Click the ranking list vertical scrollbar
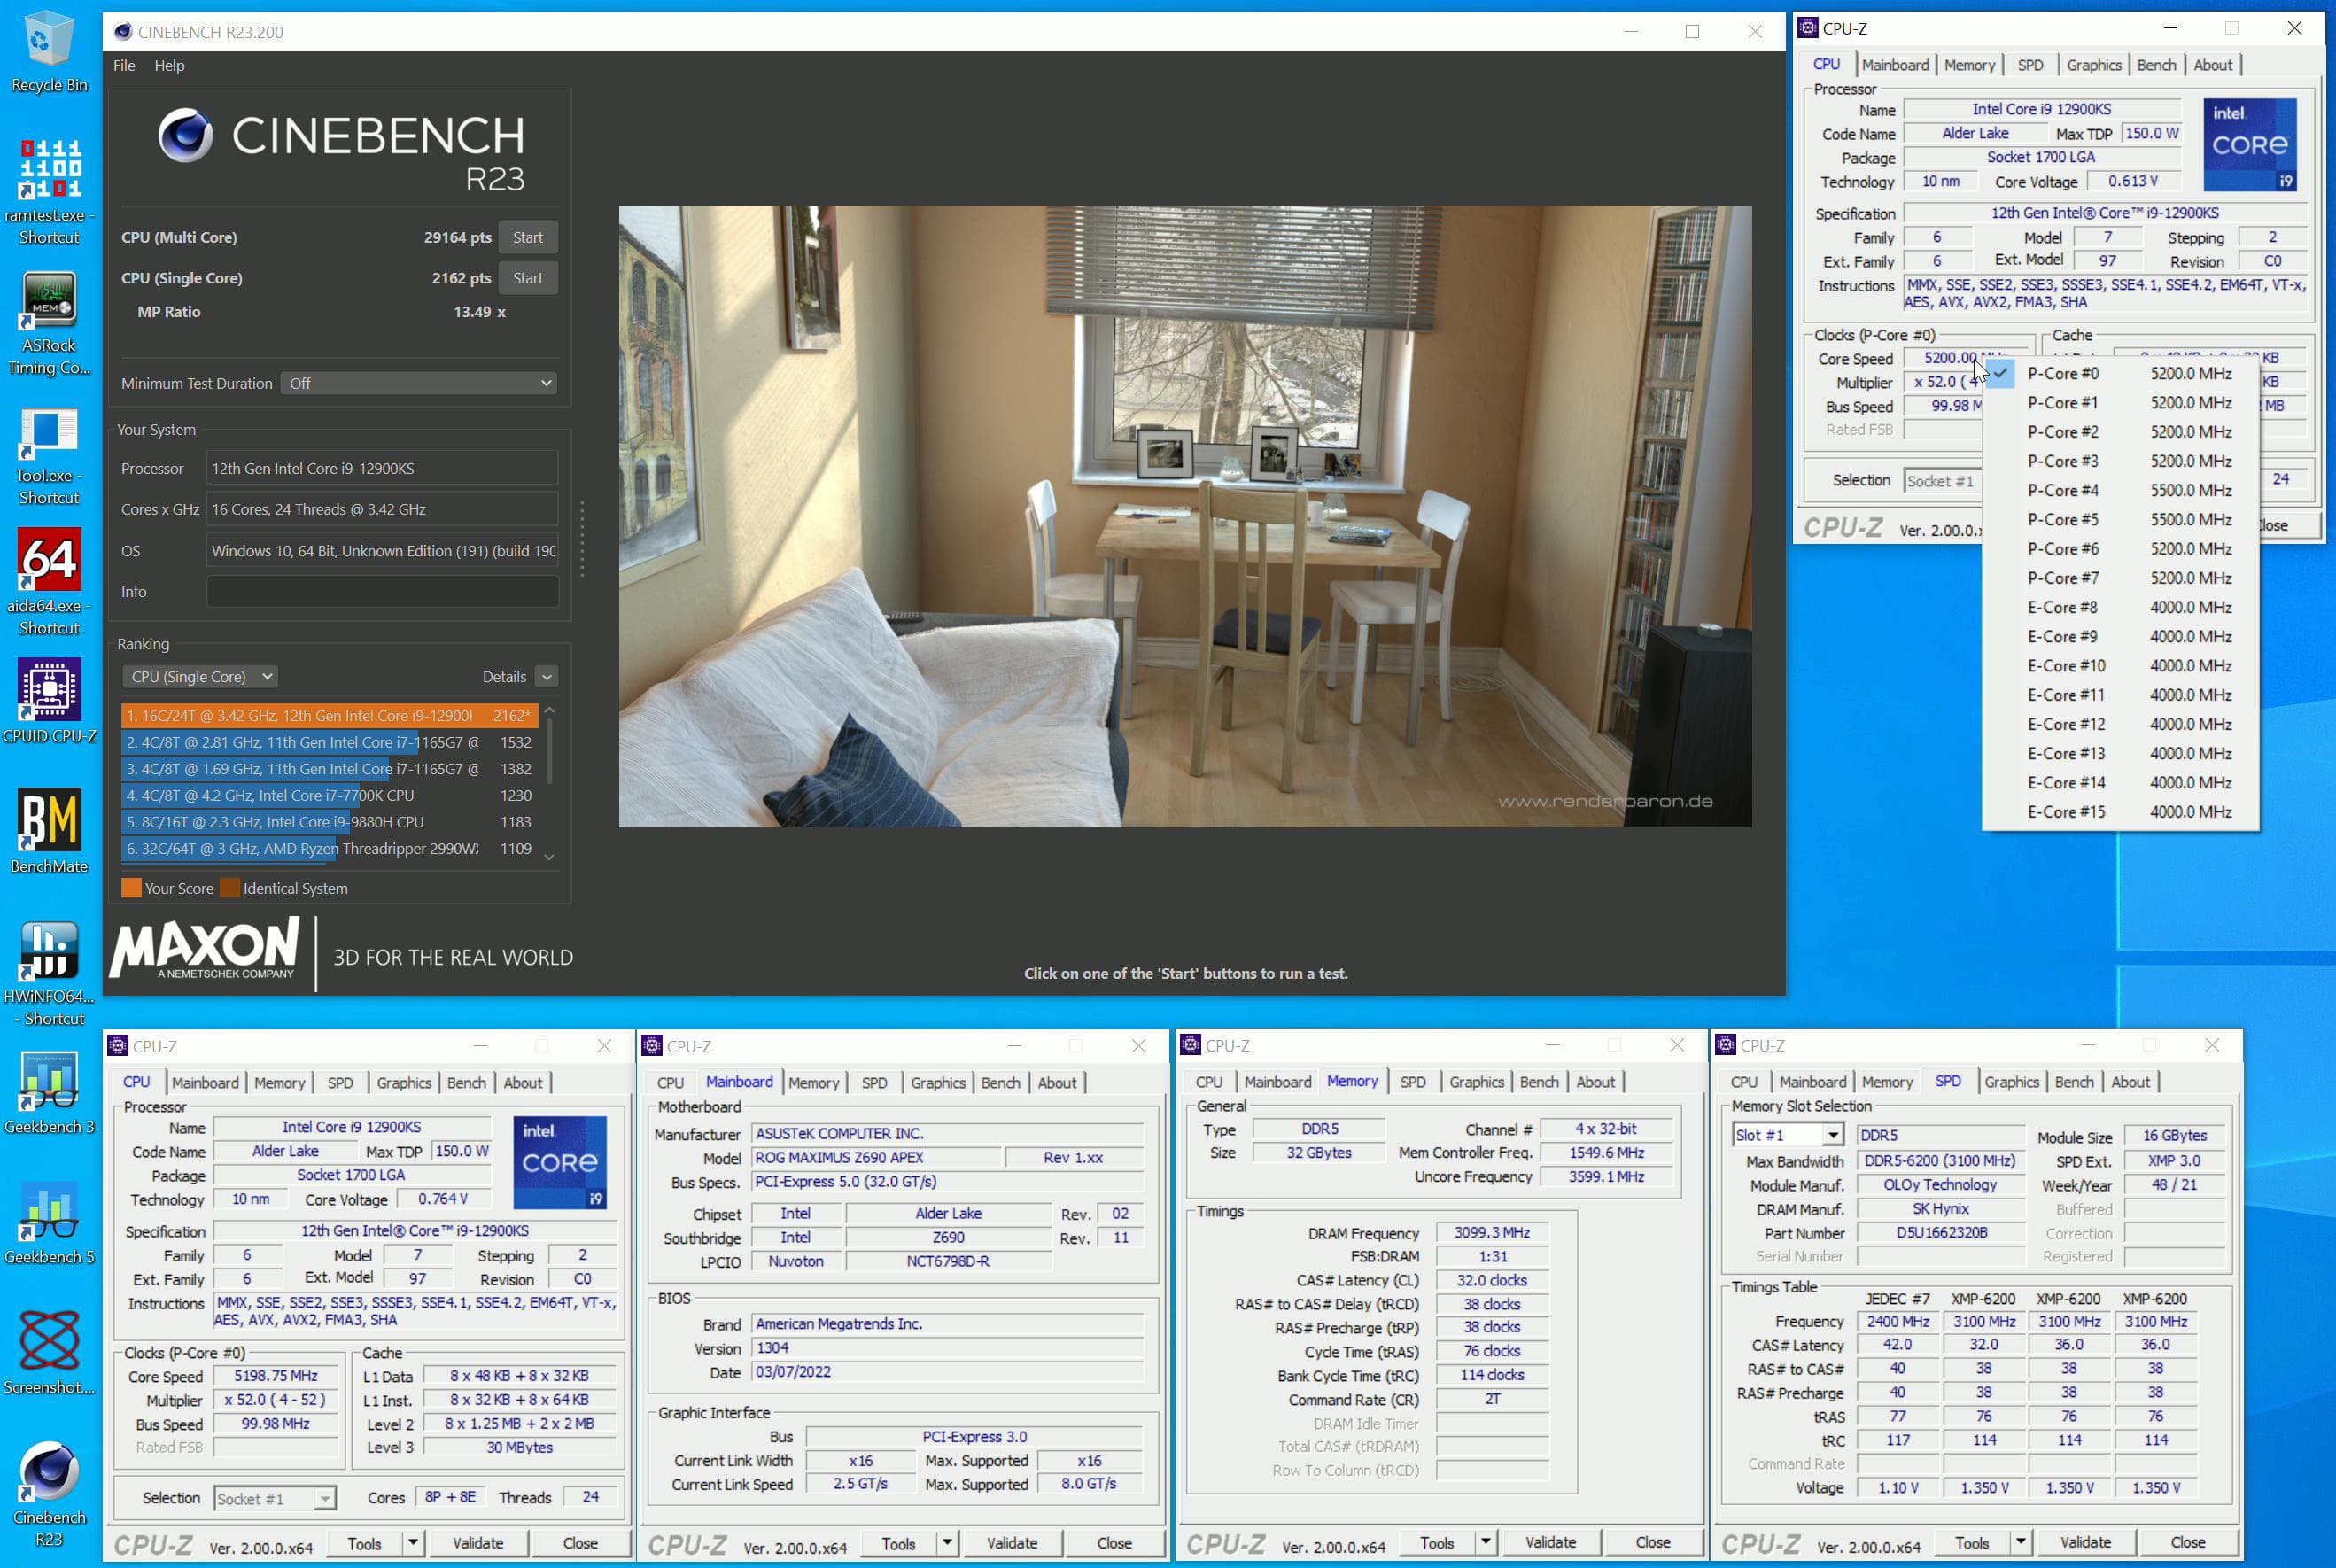This screenshot has width=2336, height=1568. 549,750
